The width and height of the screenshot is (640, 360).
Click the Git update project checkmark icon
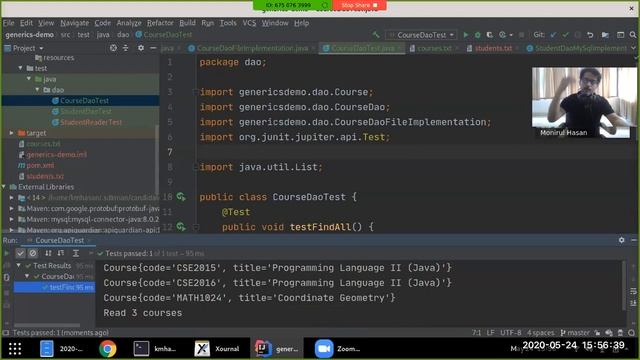tap(553, 35)
